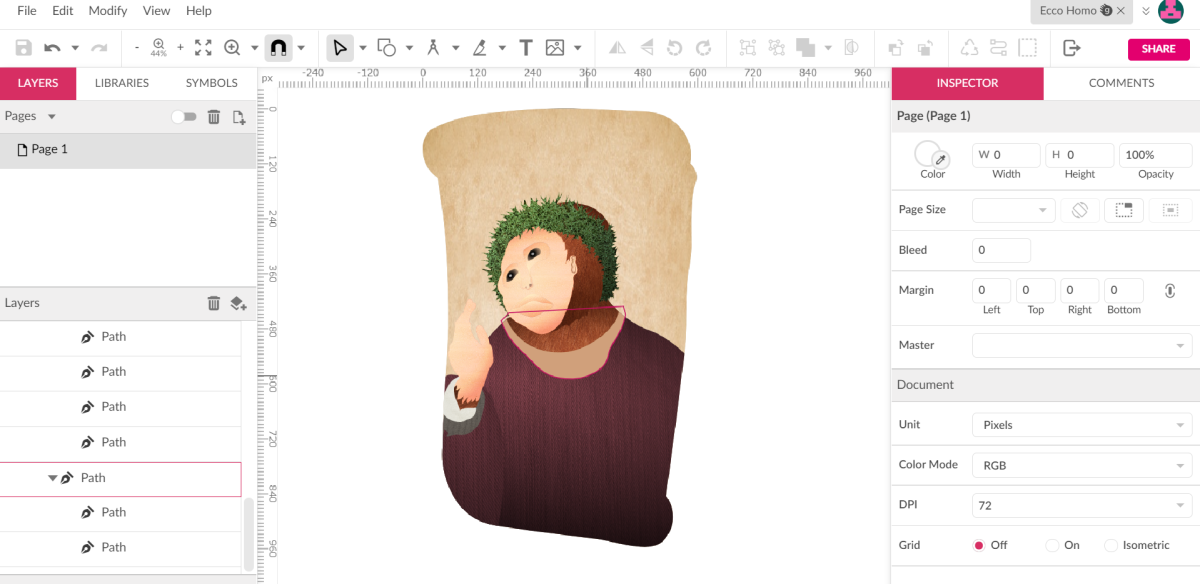Delete the layer using the Layers trash icon
The width and height of the screenshot is (1200, 584).
213,303
